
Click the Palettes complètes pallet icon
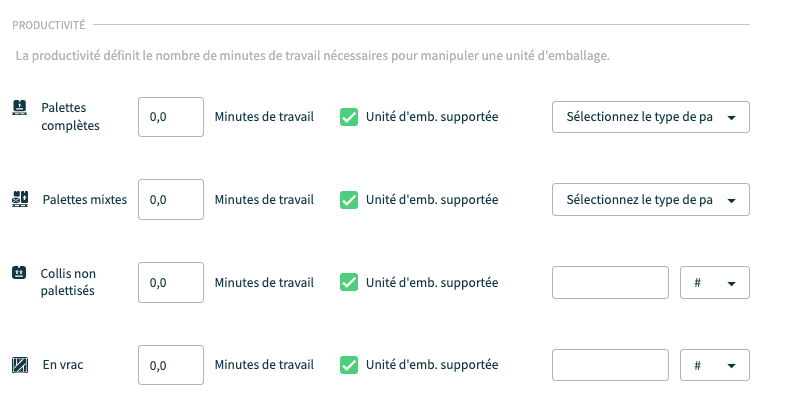[x=20, y=108]
